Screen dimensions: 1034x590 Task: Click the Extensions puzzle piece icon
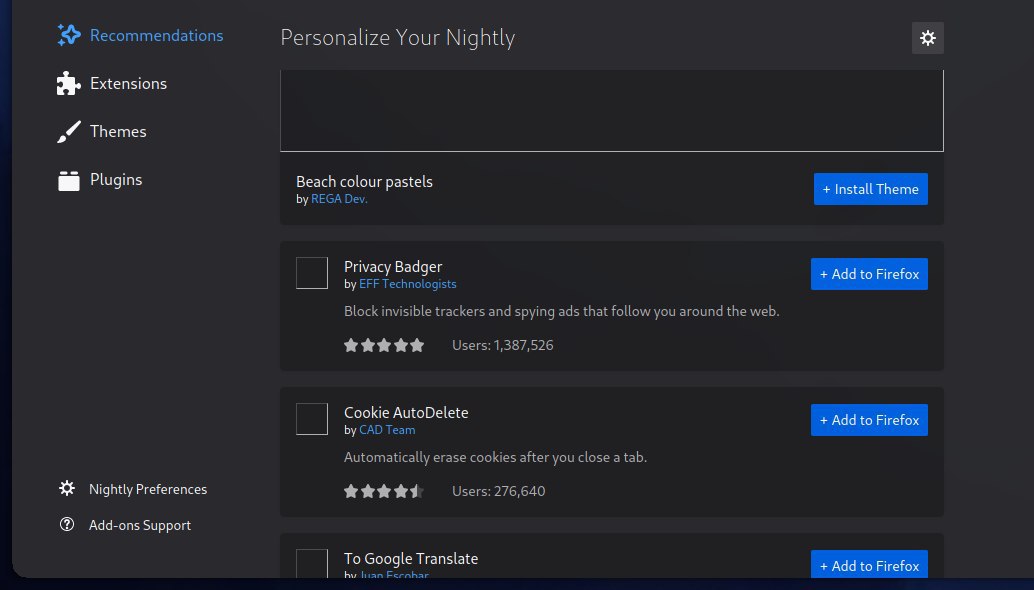(x=69, y=84)
